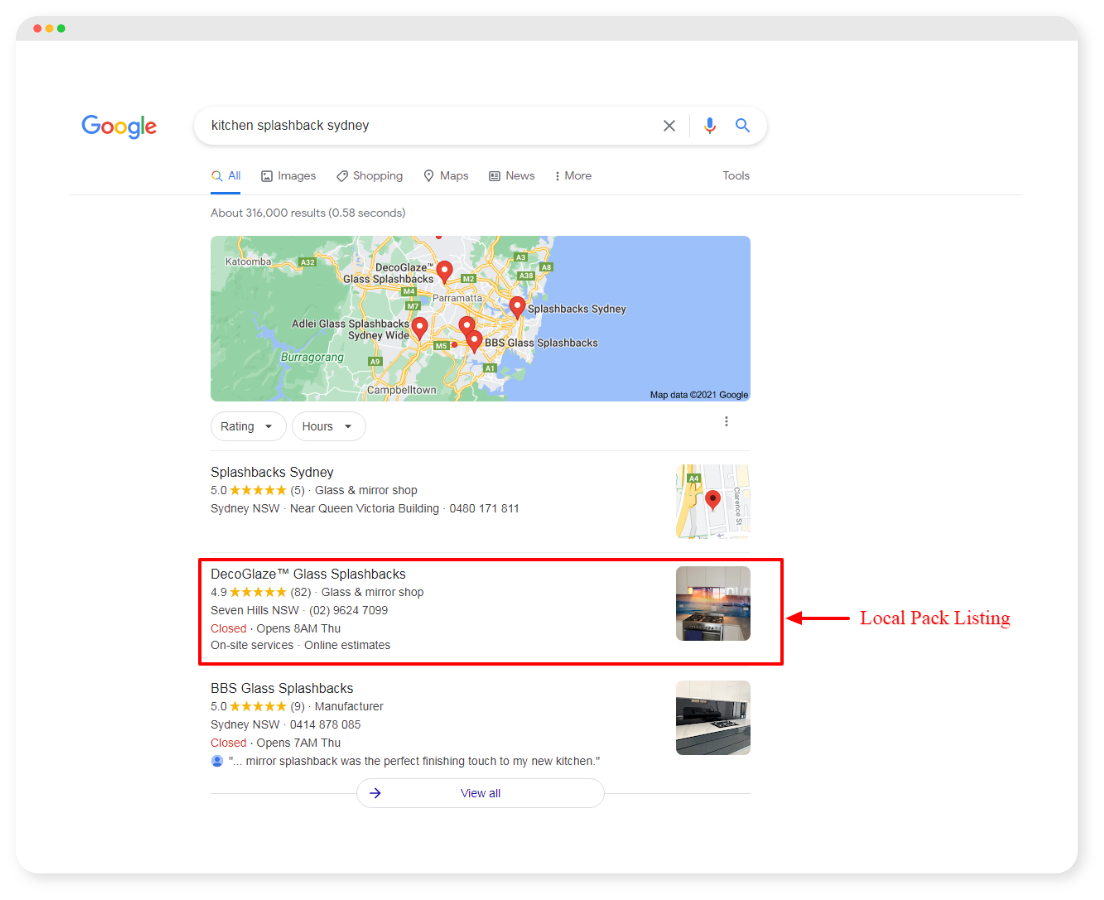Open DecoGlaze Glass Splashbacks listing
Screen dimensions: 1104x900
(x=308, y=574)
